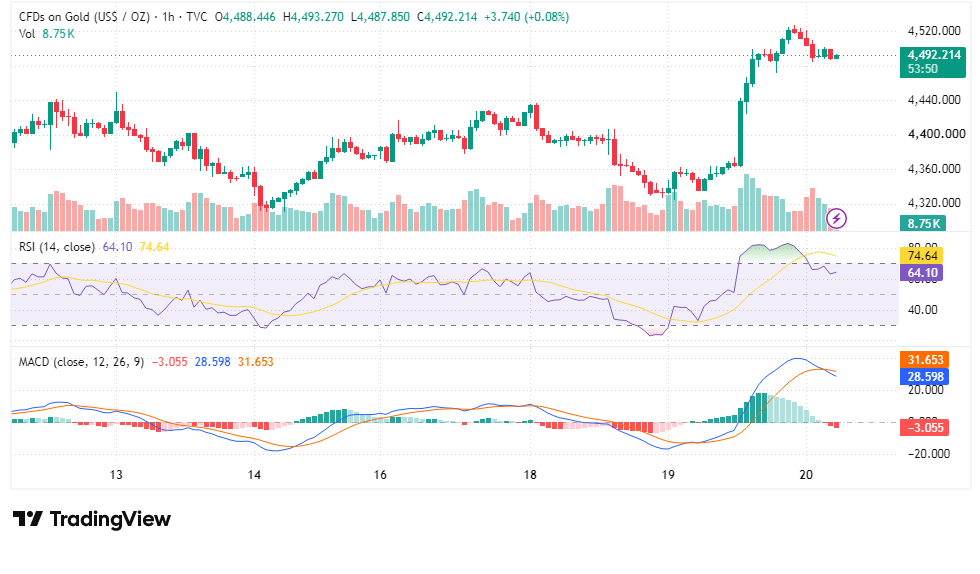Viewport: 980px width, 574px height.
Task: Click the TradingView logo icon
Action: [28, 519]
